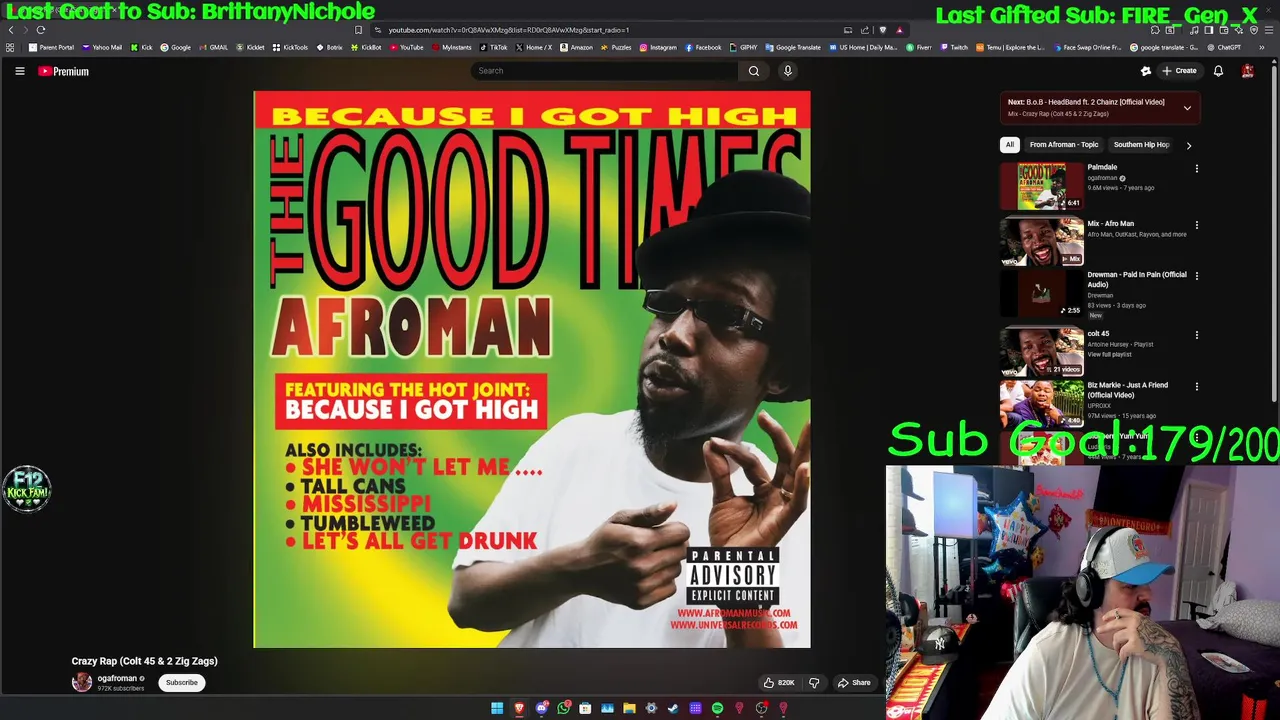
Task: Click the YouTube search magnifier button
Action: (754, 71)
